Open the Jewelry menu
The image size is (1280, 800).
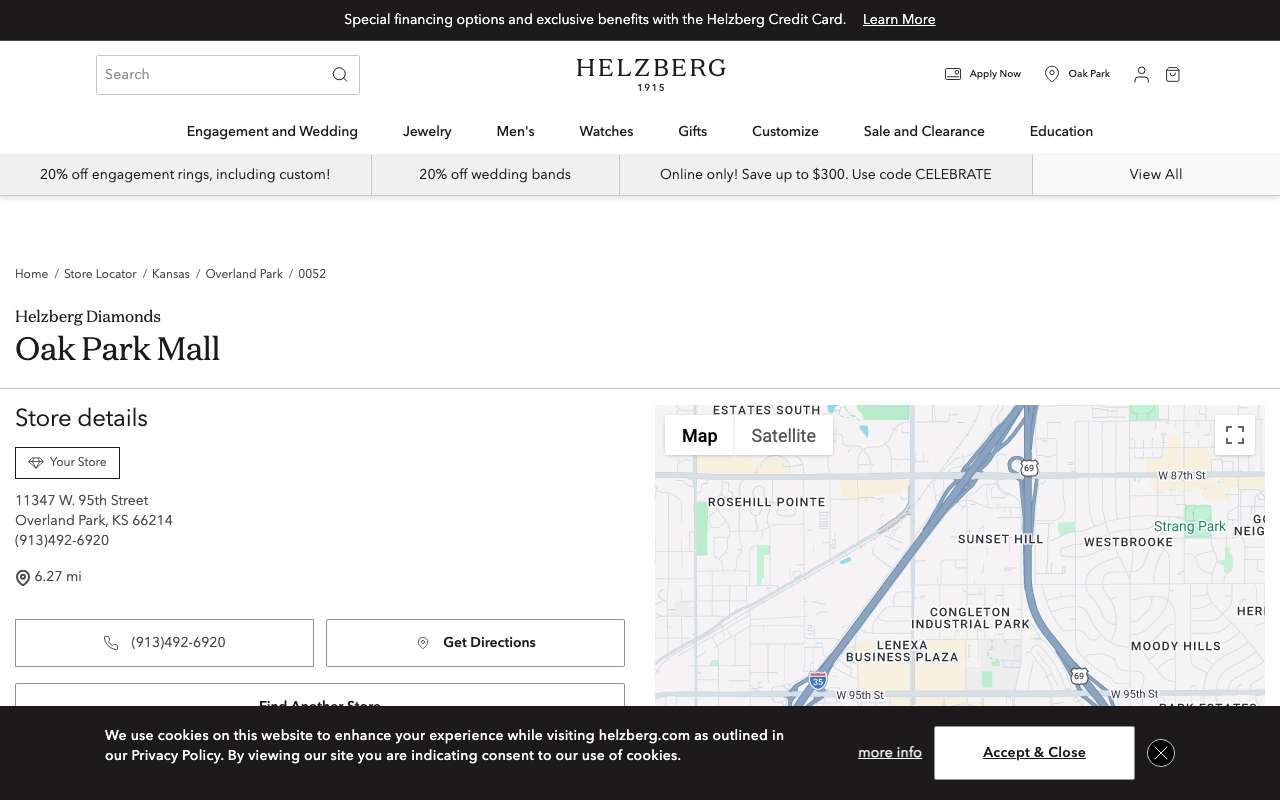[427, 131]
